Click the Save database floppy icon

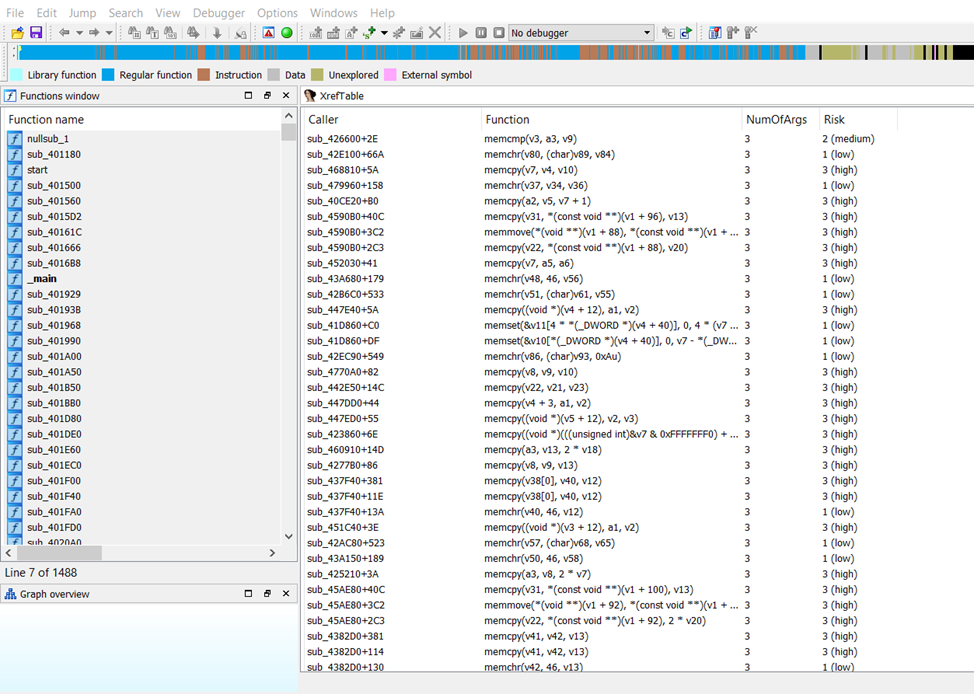pyautogui.click(x=36, y=32)
